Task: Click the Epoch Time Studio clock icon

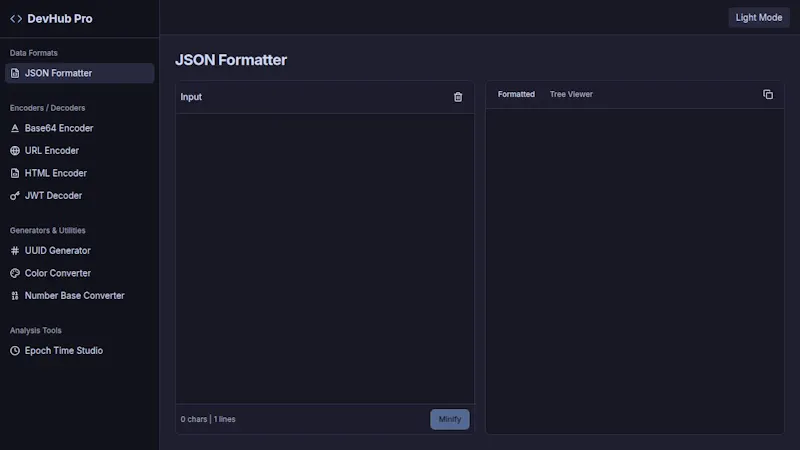Action: (x=15, y=351)
